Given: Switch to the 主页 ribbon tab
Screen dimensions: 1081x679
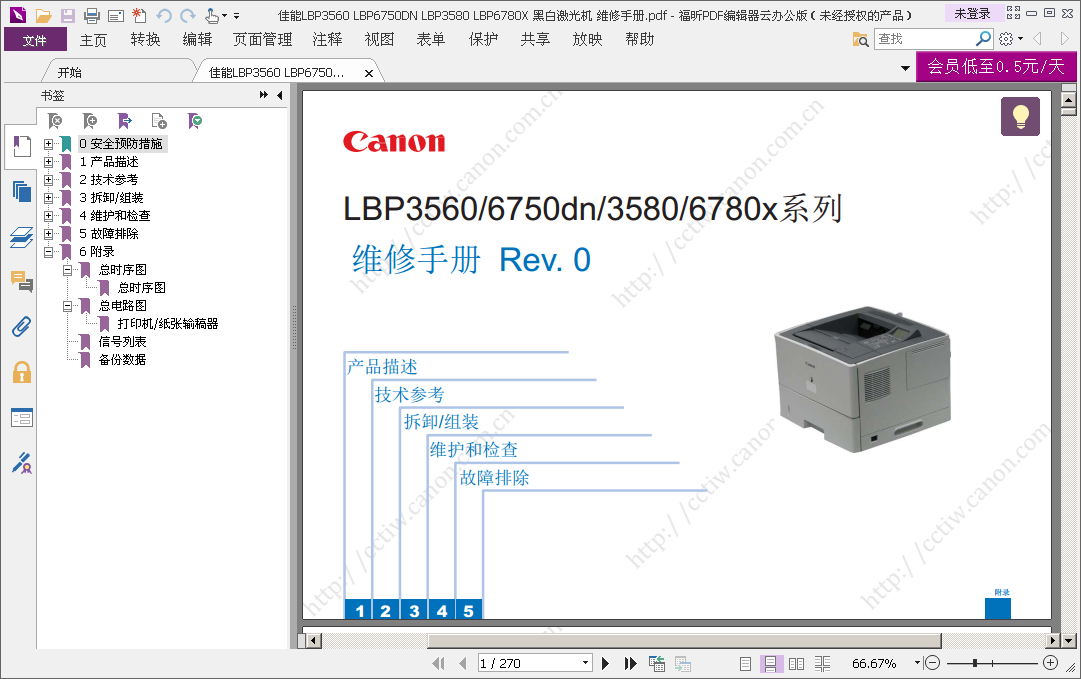Looking at the screenshot, I should click(93, 40).
